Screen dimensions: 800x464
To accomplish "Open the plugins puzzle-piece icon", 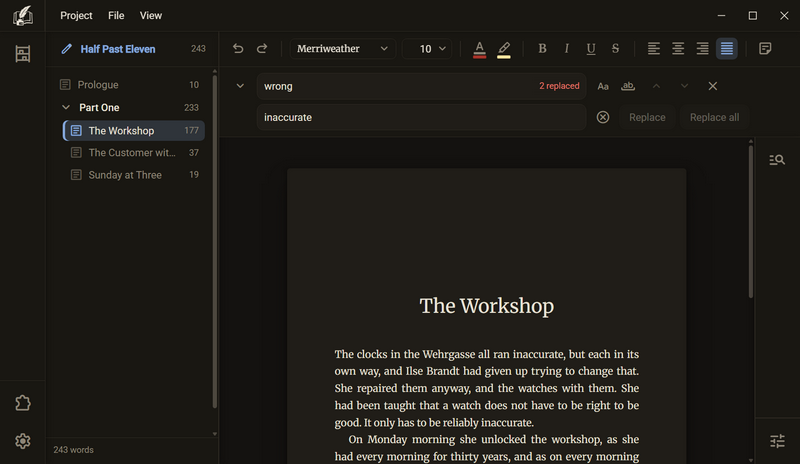I will (x=22, y=403).
